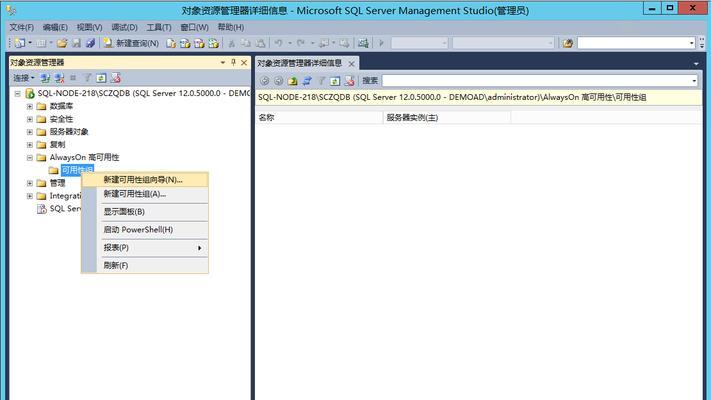
Task: Click the Redo arrow icon
Action: pos(300,43)
